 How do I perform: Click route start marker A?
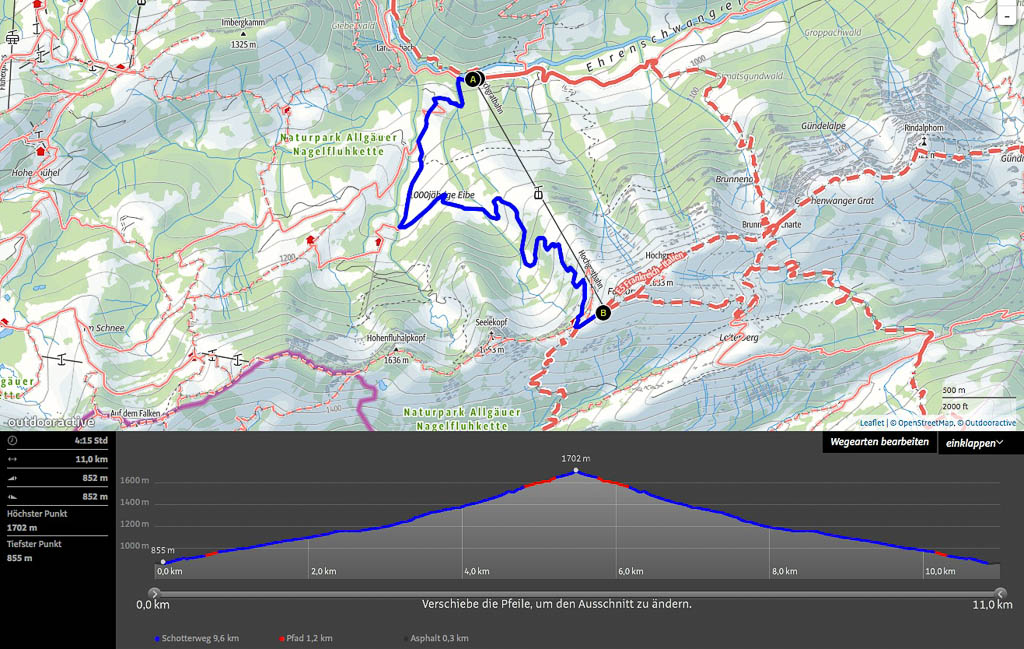point(473,78)
